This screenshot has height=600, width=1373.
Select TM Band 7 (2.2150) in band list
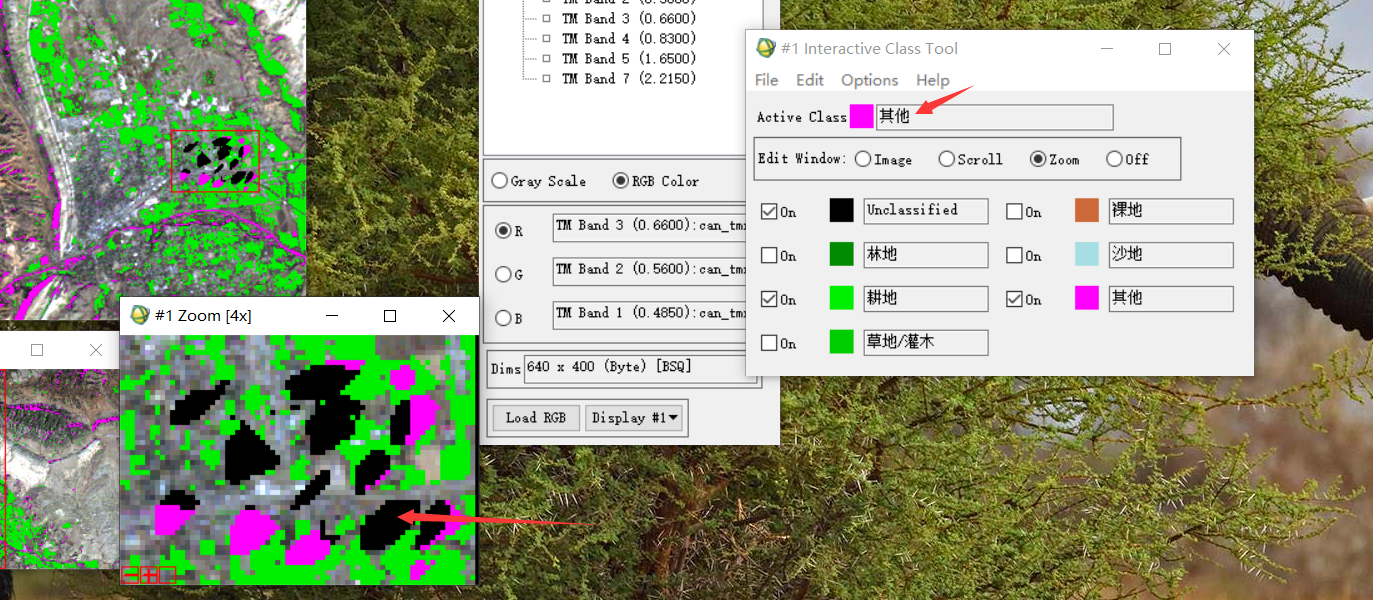click(x=628, y=79)
